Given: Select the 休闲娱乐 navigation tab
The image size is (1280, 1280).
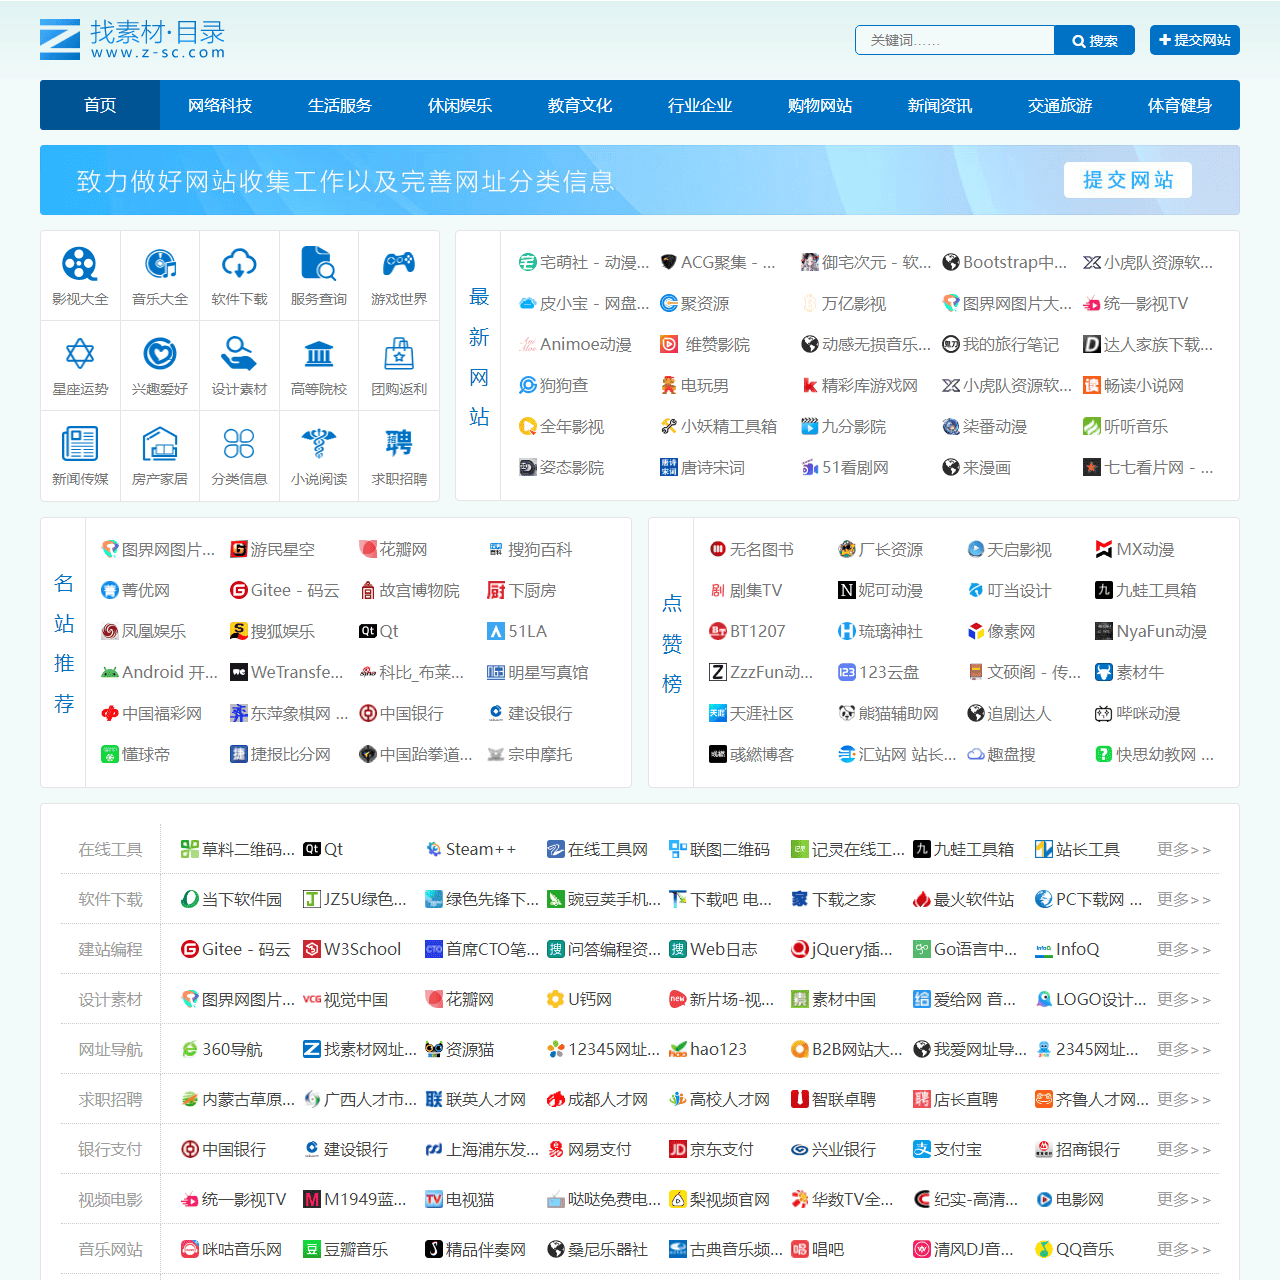Looking at the screenshot, I should click(x=460, y=105).
